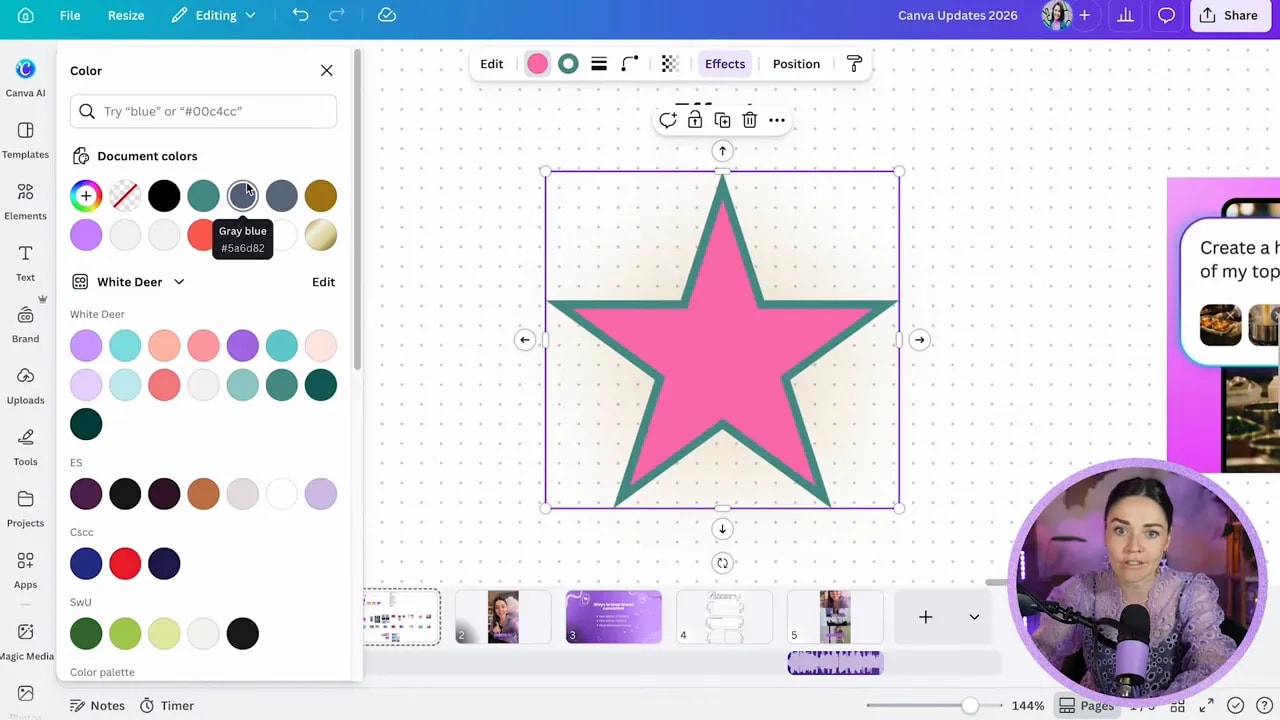Viewport: 1280px width, 720px height.
Task: Check cloud save status icon
Action: pos(387,15)
